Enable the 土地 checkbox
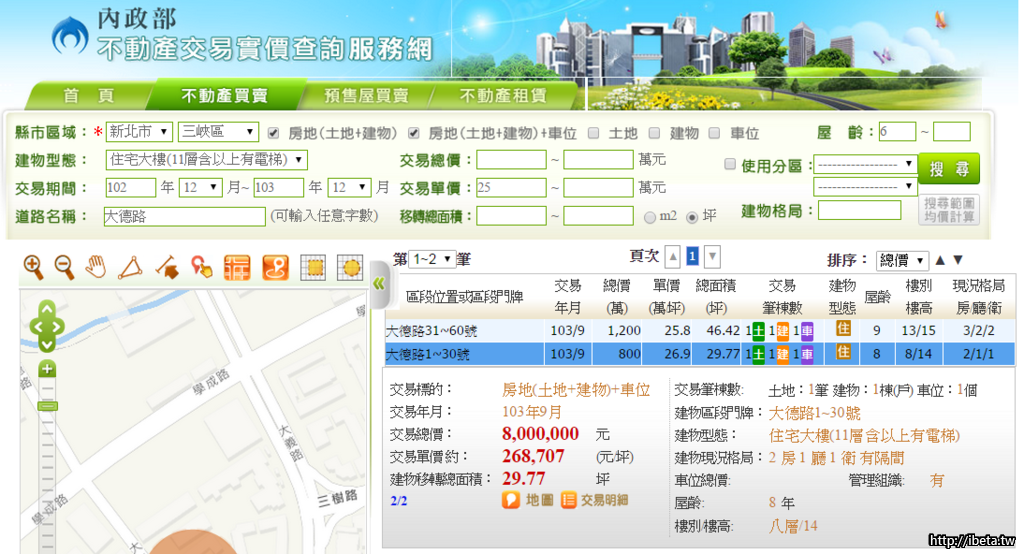1024x554 pixels. click(594, 132)
